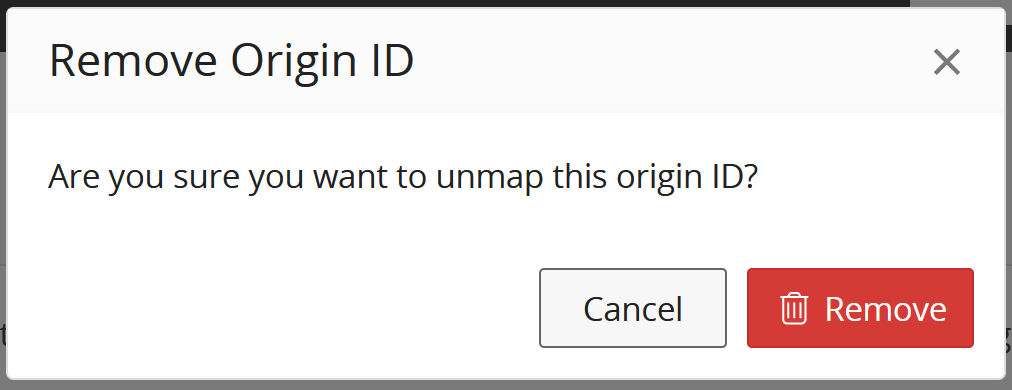Click the empty dialog header bar area
Viewport: 1012px width, 390px height.
pyautogui.click(x=671, y=61)
